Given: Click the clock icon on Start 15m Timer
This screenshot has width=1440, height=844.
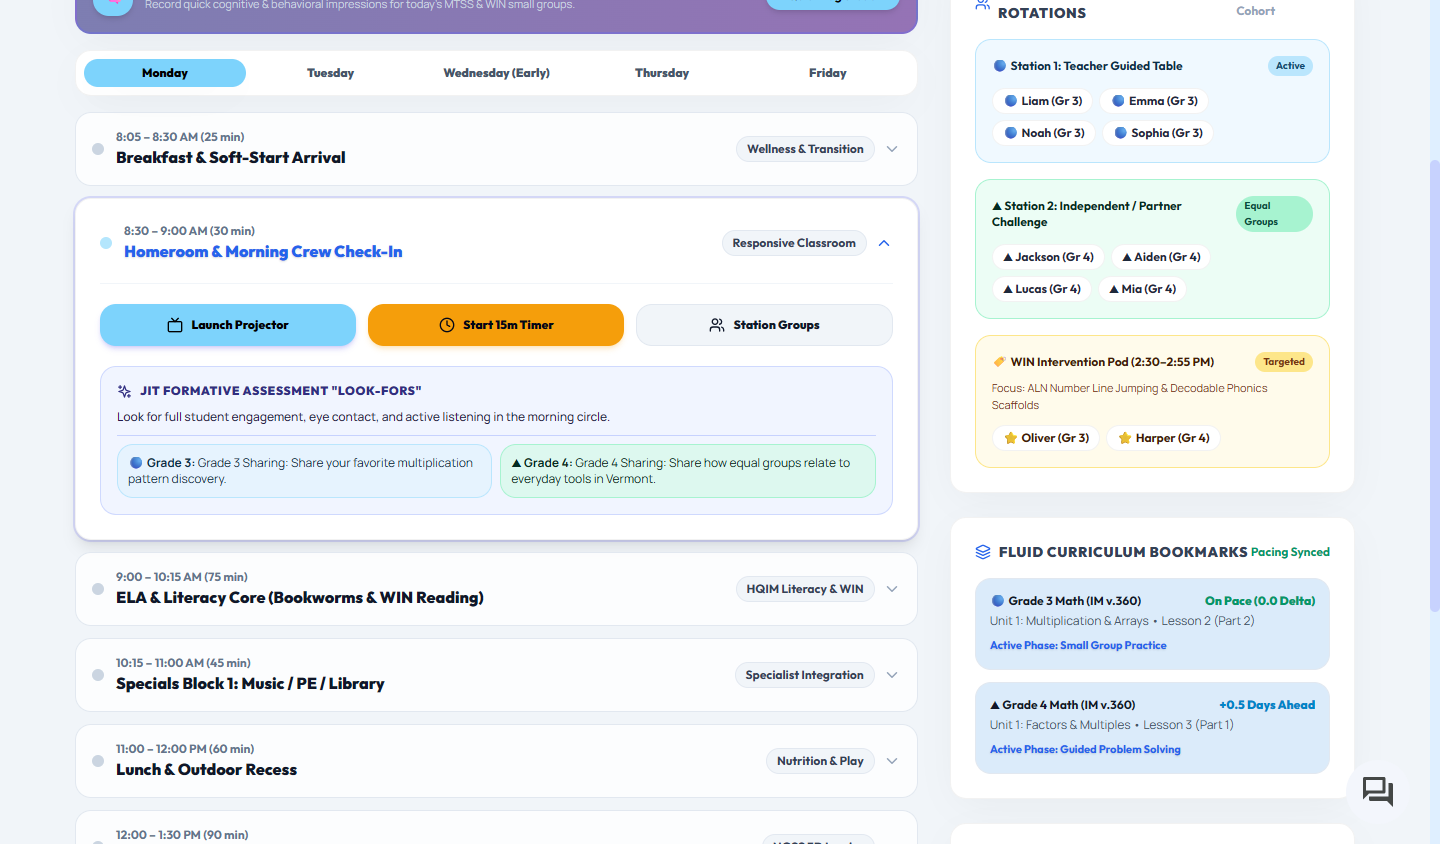Looking at the screenshot, I should pos(447,325).
